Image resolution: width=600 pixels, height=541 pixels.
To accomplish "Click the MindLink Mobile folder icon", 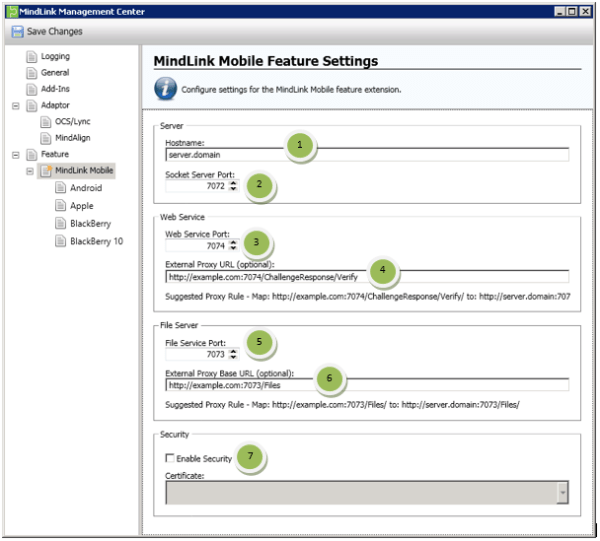I will point(46,171).
